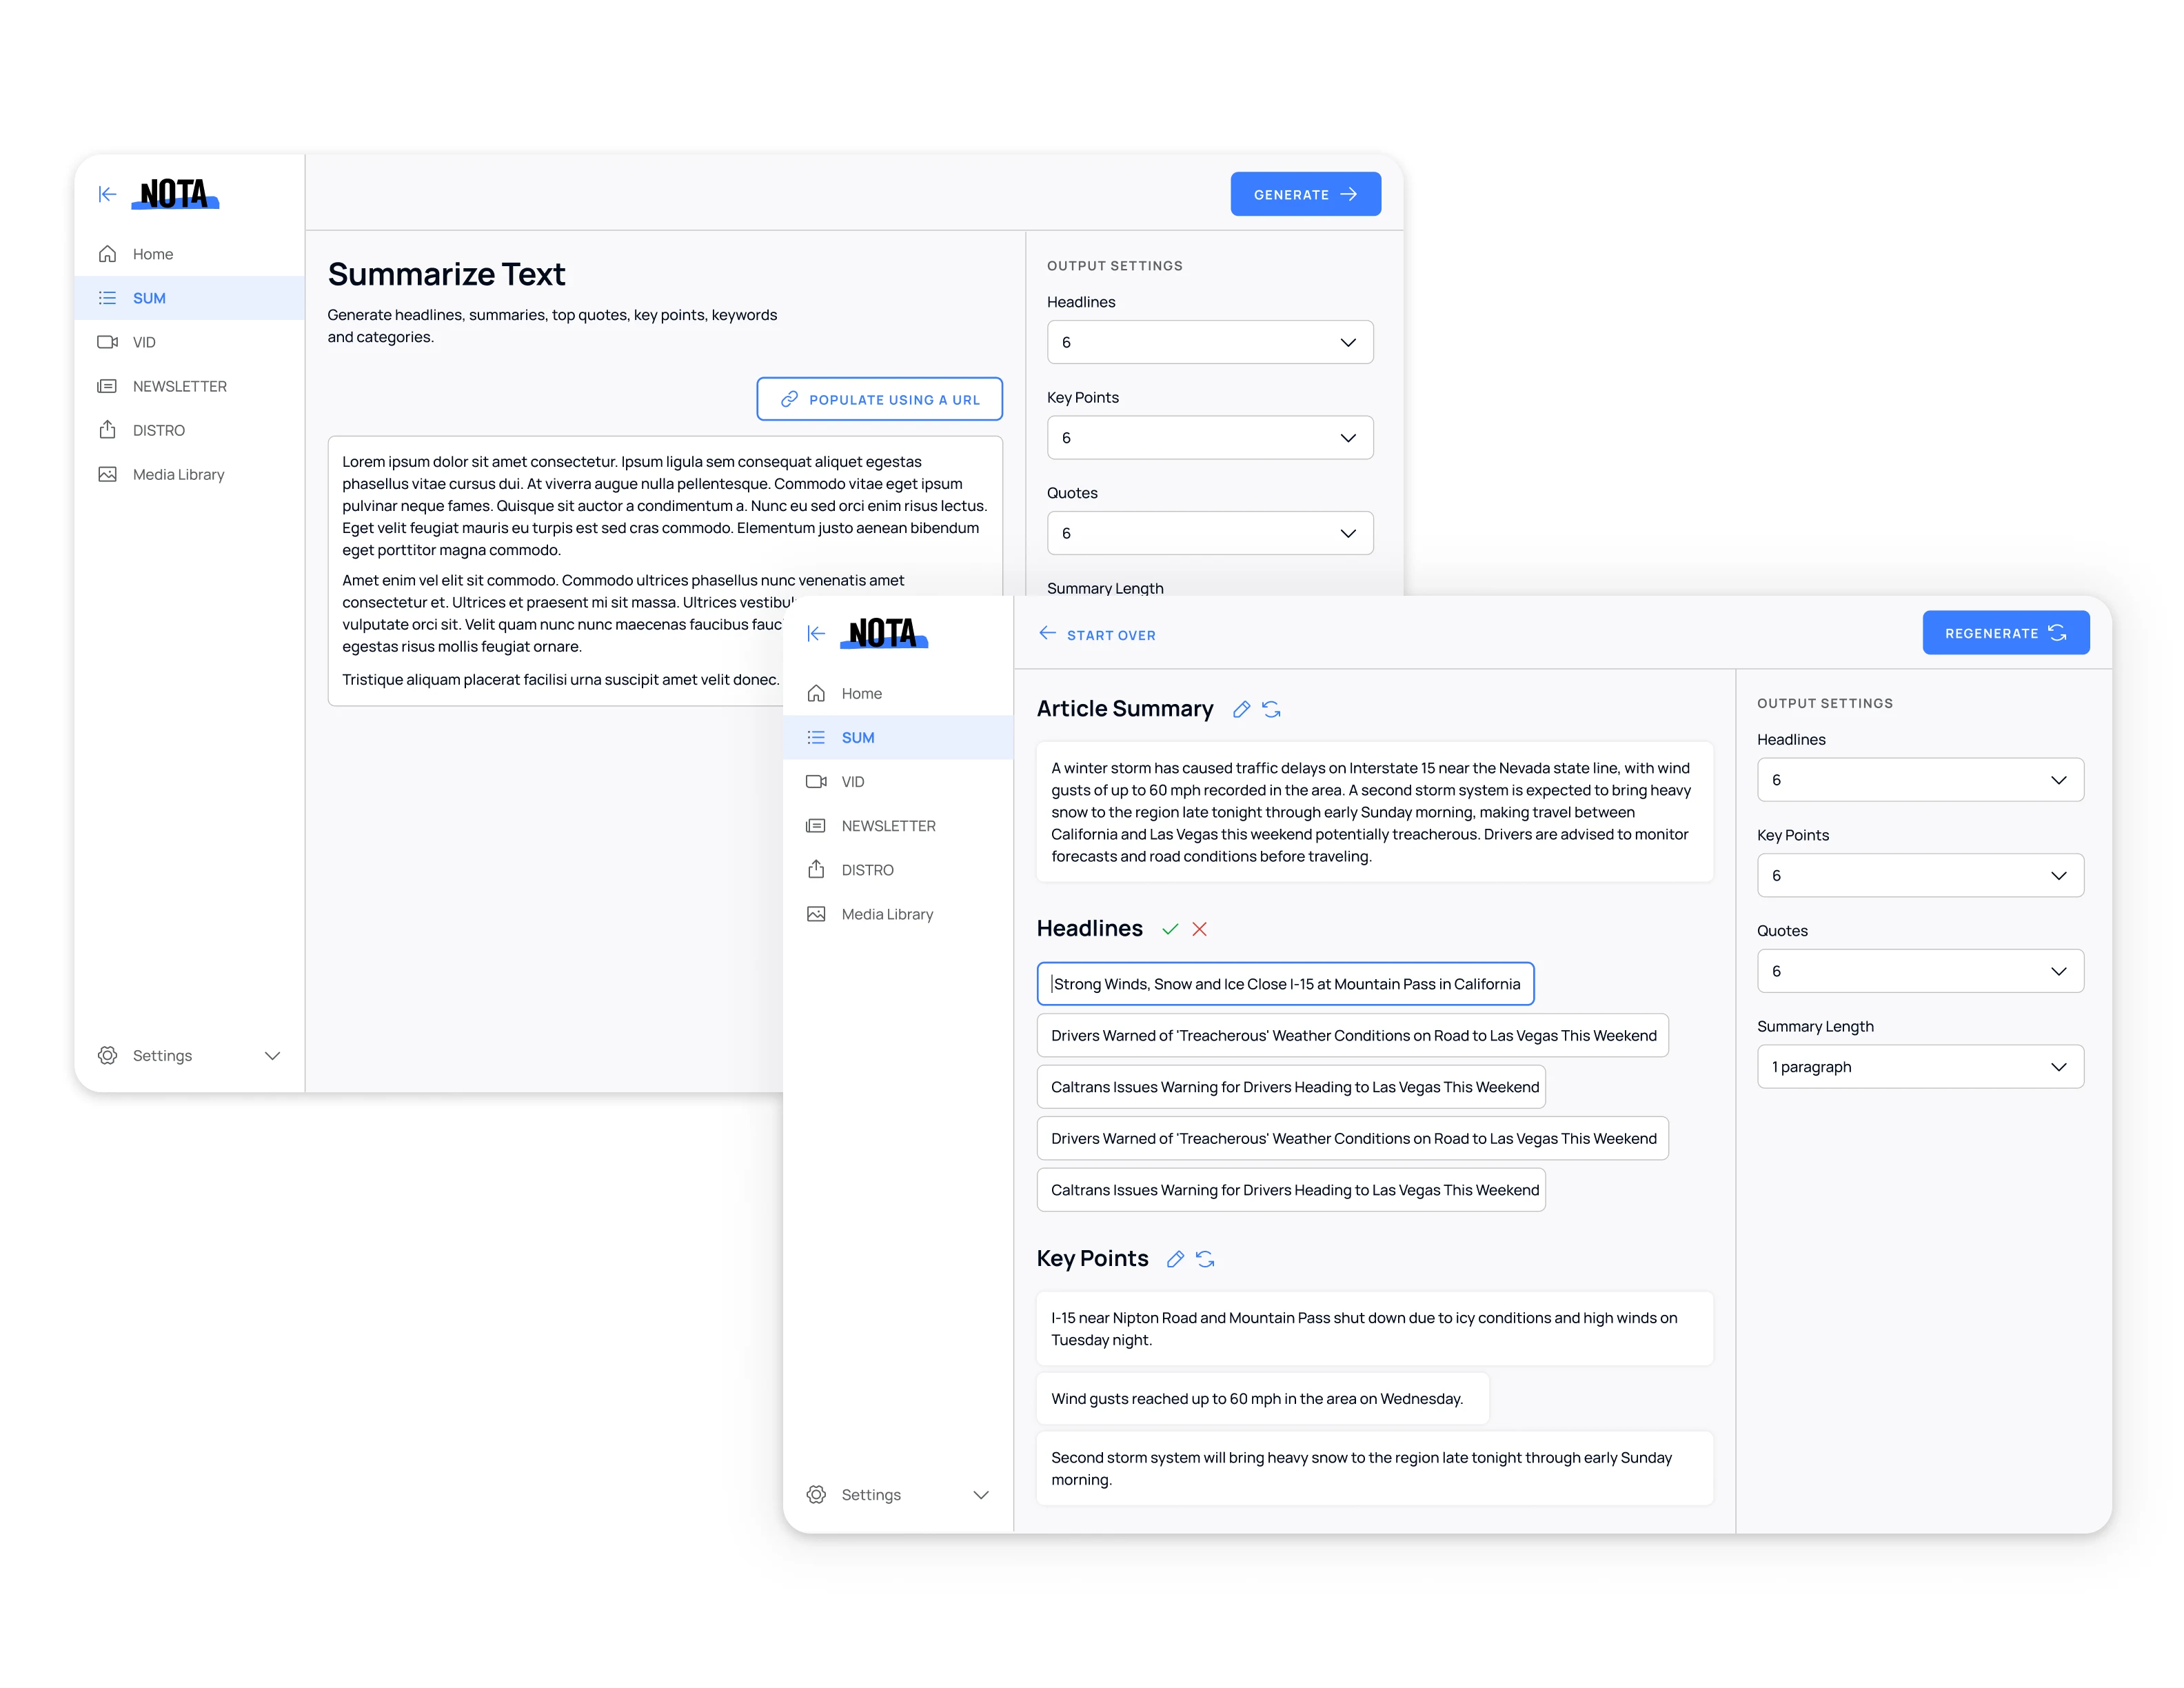Open Headlines count dropdown in back window
2184x1688 pixels.
(1209, 342)
